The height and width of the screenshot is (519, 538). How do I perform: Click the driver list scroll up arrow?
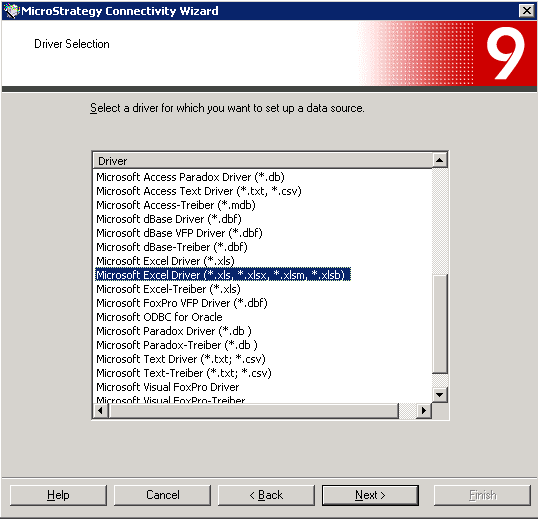click(440, 161)
